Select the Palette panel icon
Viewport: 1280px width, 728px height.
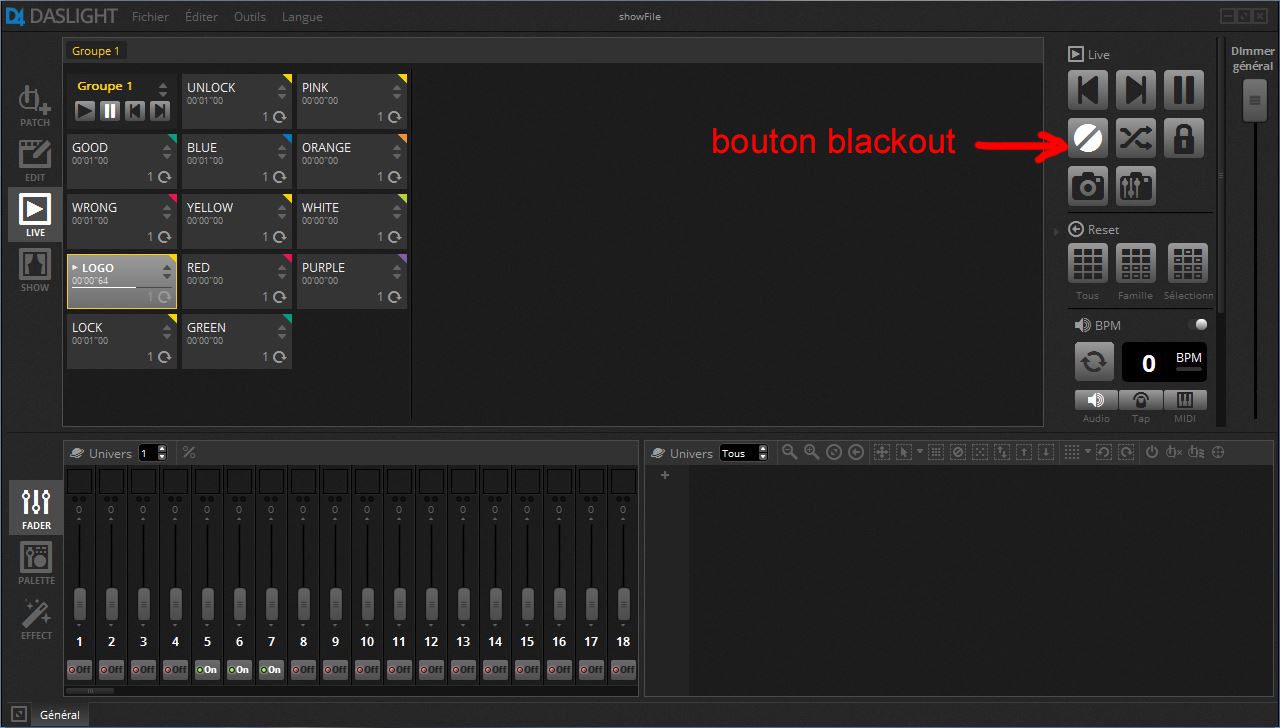pyautogui.click(x=36, y=563)
